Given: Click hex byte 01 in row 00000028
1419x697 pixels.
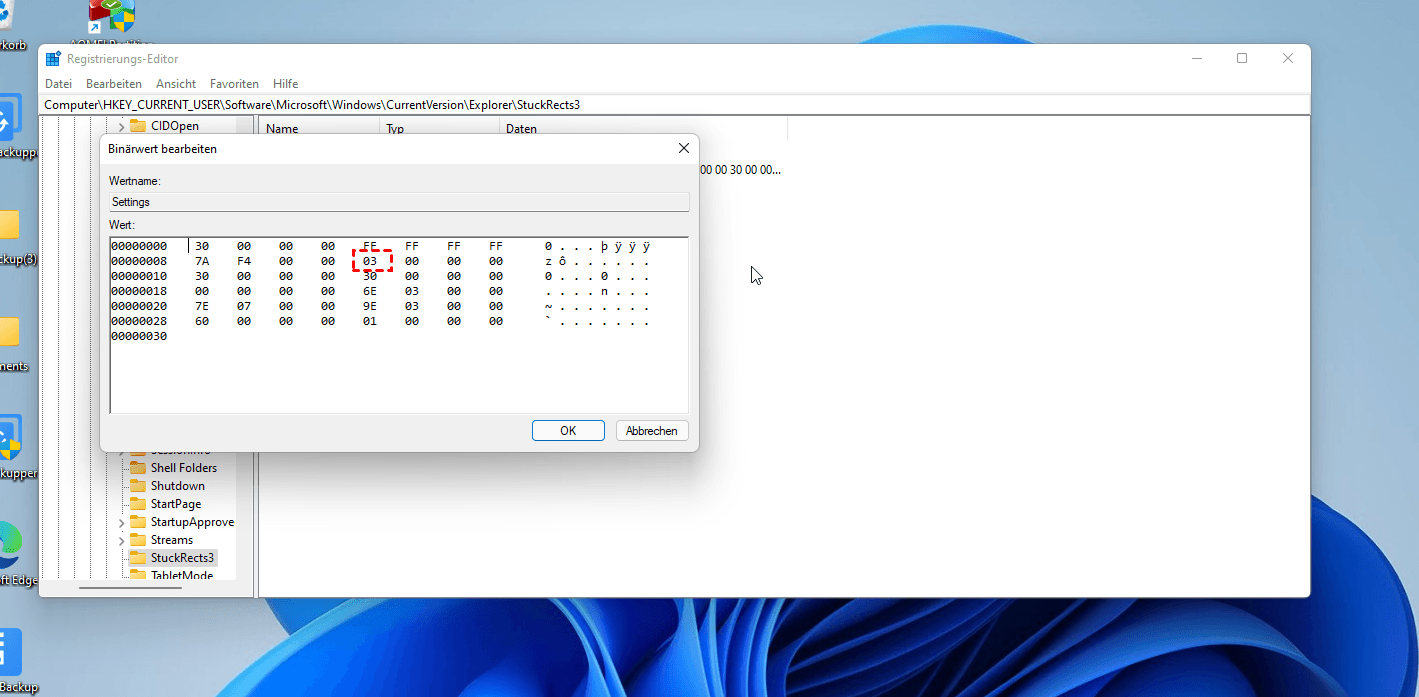Looking at the screenshot, I should pos(370,321).
